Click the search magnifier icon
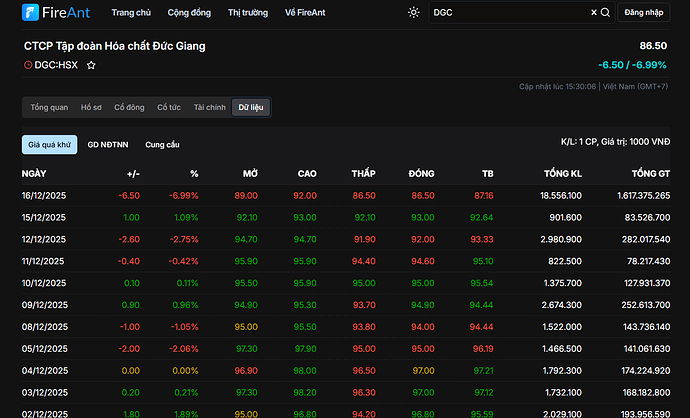This screenshot has width=690, height=418. click(x=605, y=13)
